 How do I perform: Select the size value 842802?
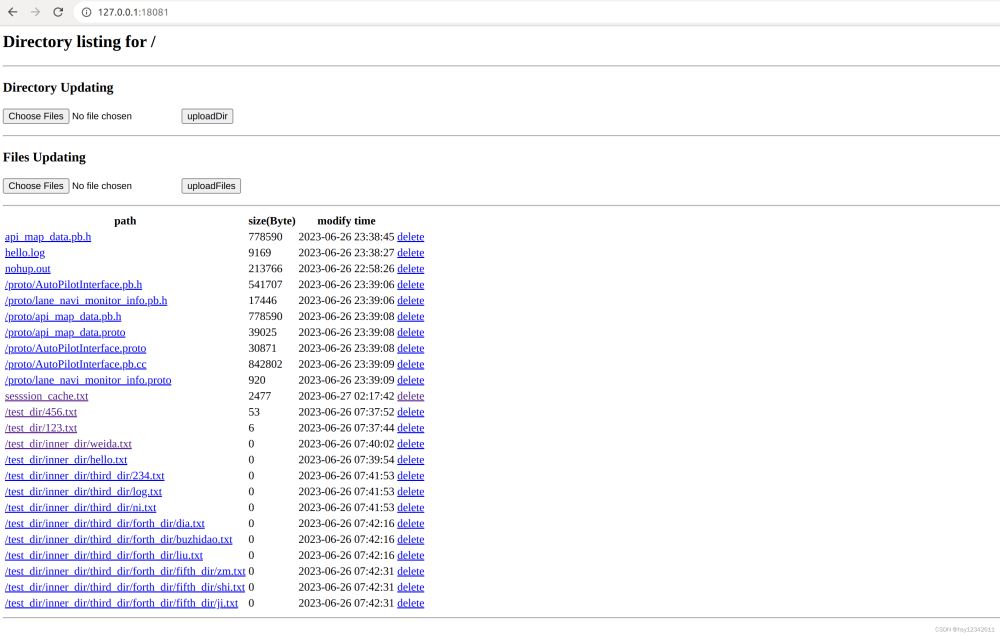[x=265, y=364]
